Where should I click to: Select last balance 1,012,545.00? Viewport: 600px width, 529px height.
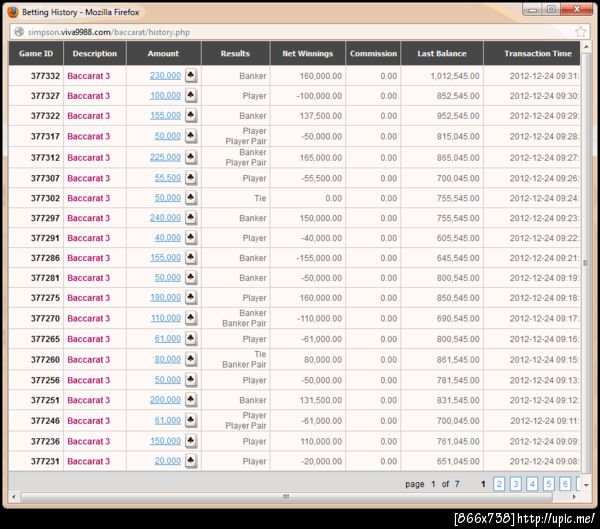click(x=455, y=76)
